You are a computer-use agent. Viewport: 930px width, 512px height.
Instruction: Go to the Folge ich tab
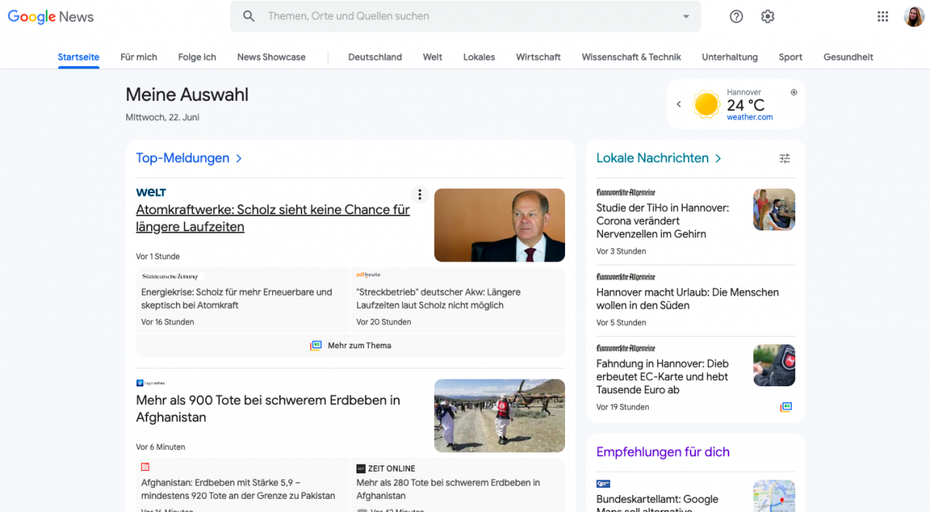[197, 57]
